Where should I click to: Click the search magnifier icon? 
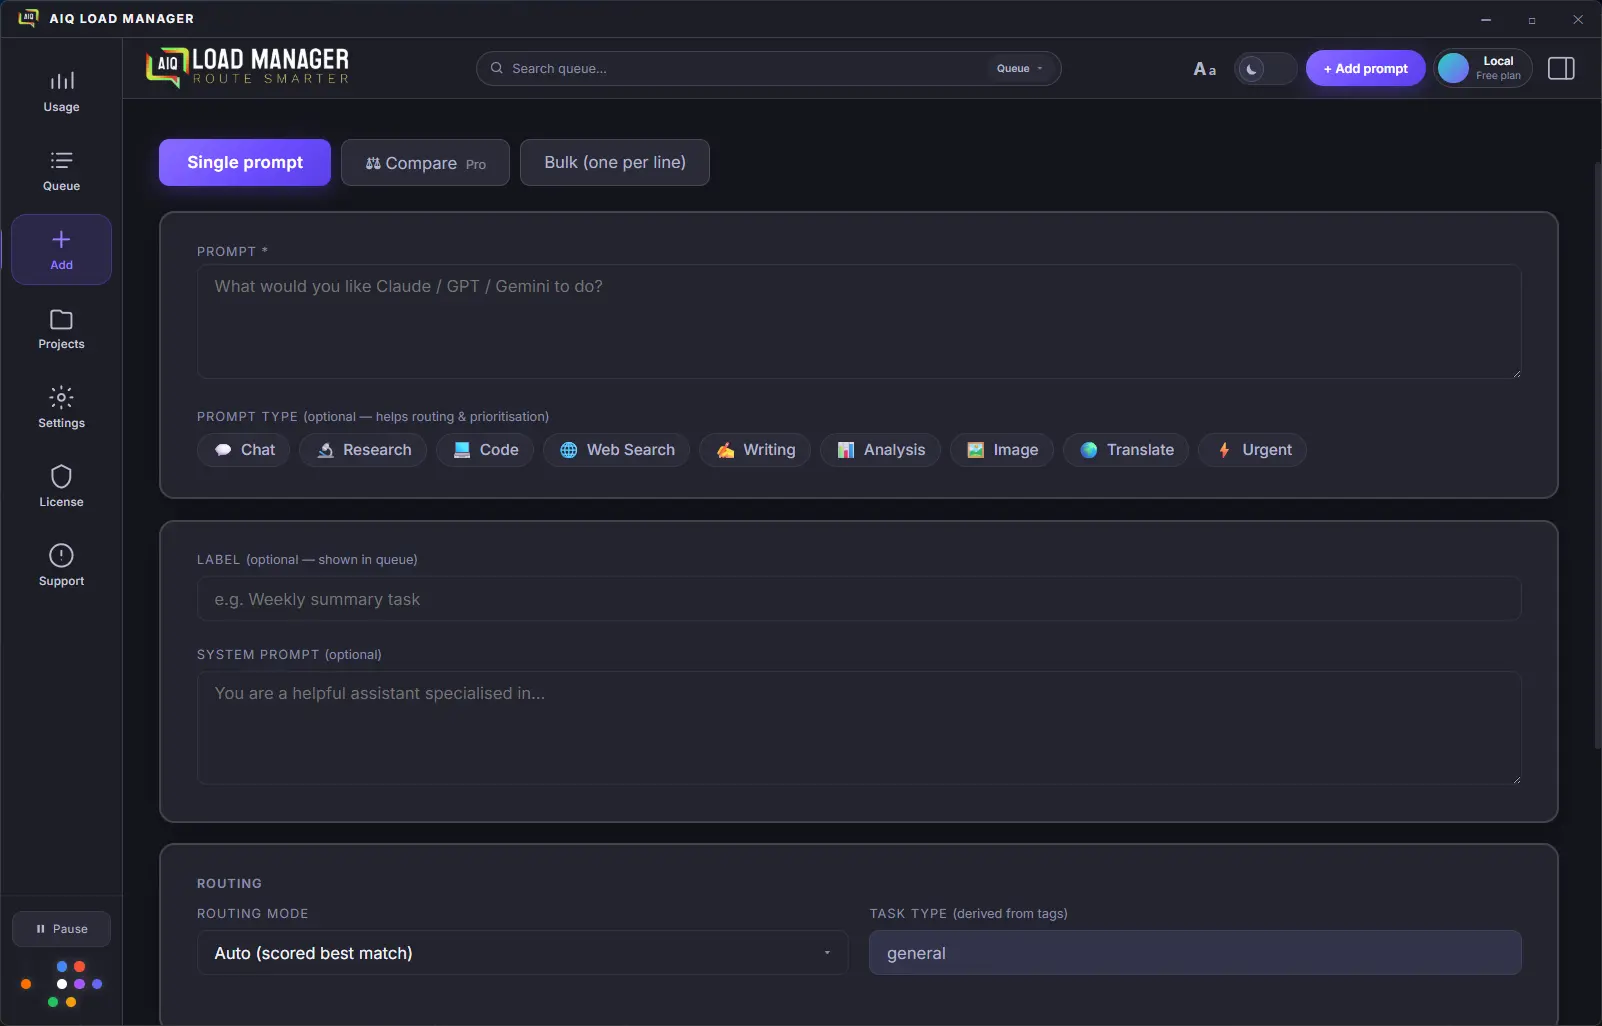coord(496,68)
